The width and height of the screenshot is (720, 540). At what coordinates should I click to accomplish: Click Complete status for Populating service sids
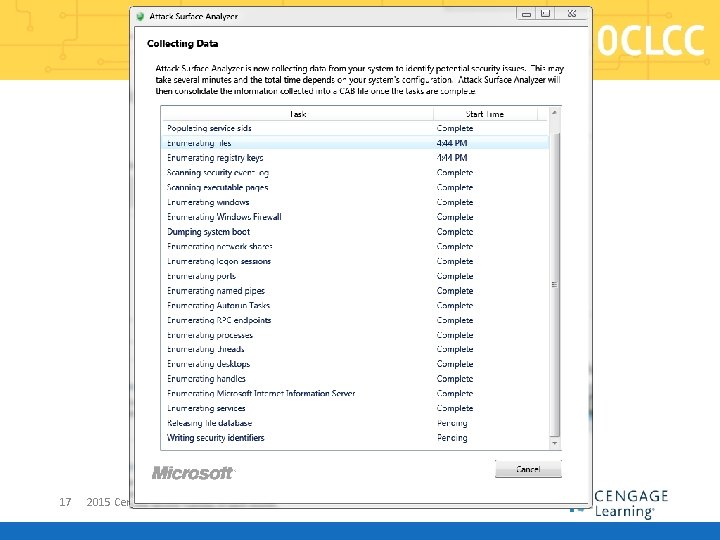click(x=455, y=128)
